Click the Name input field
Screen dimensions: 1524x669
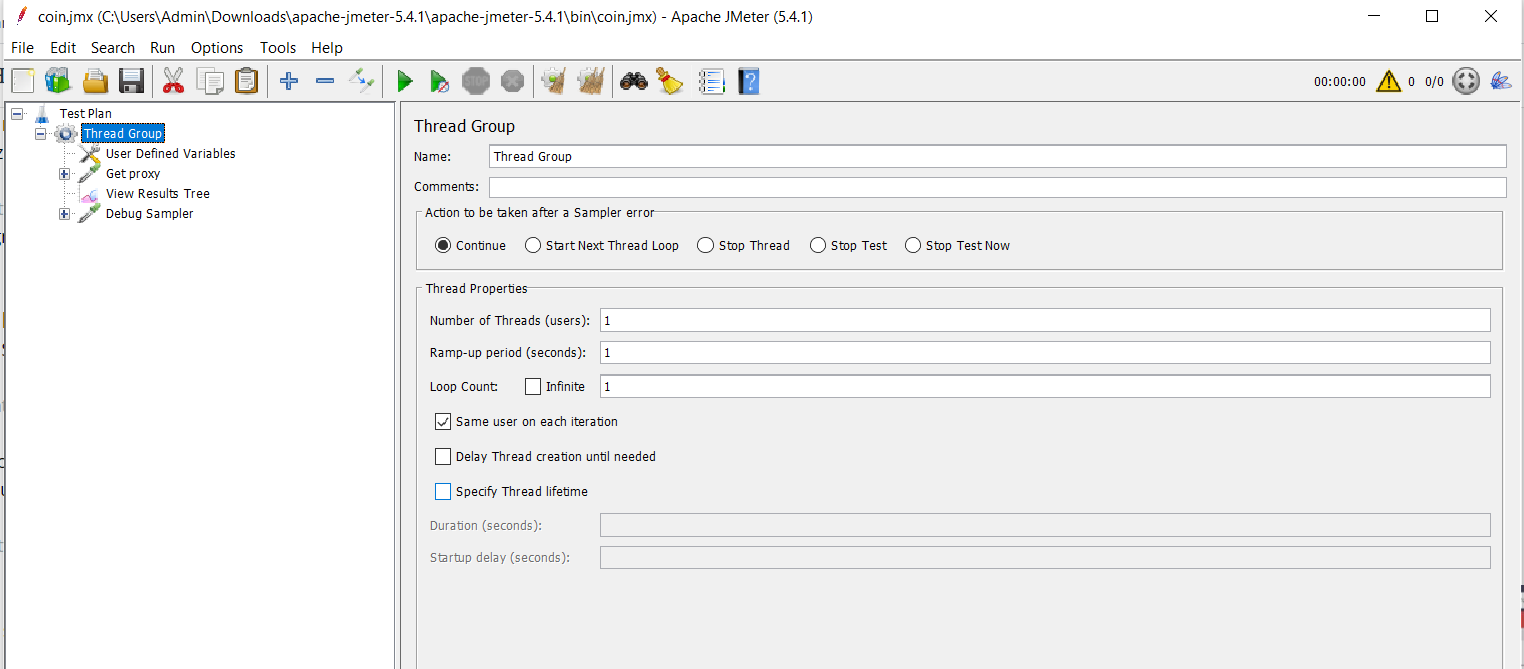(998, 156)
